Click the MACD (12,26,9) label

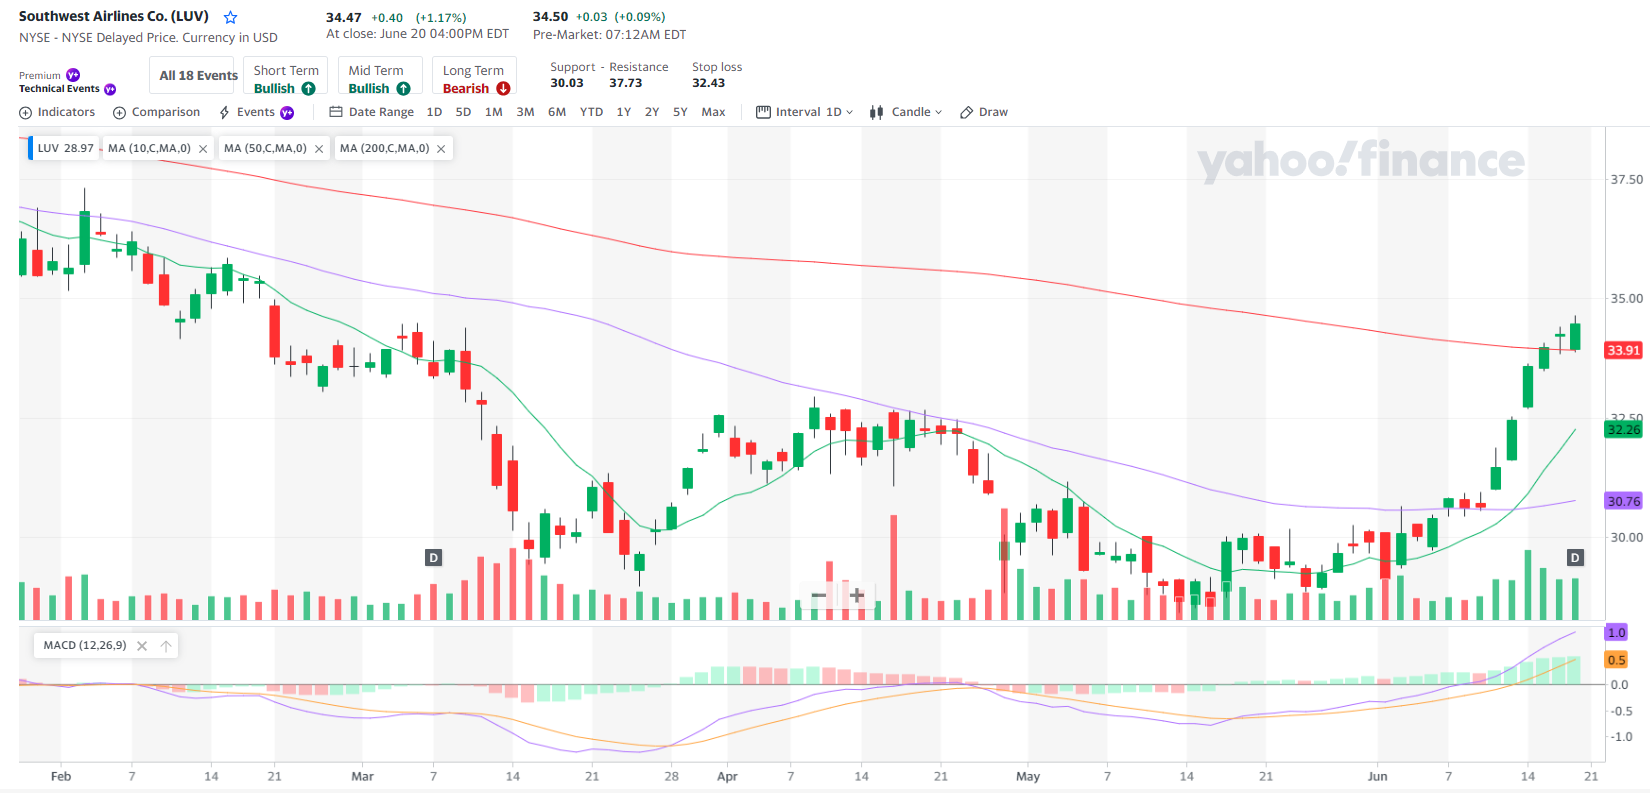point(85,645)
